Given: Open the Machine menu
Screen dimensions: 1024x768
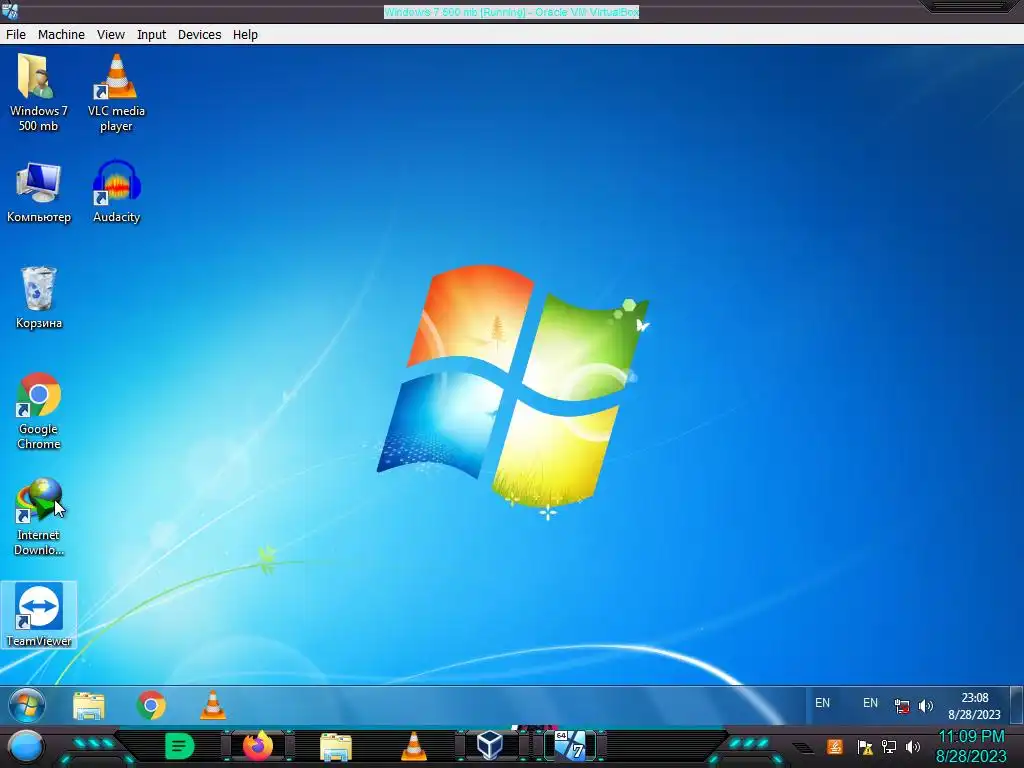Looking at the screenshot, I should 61,35.
